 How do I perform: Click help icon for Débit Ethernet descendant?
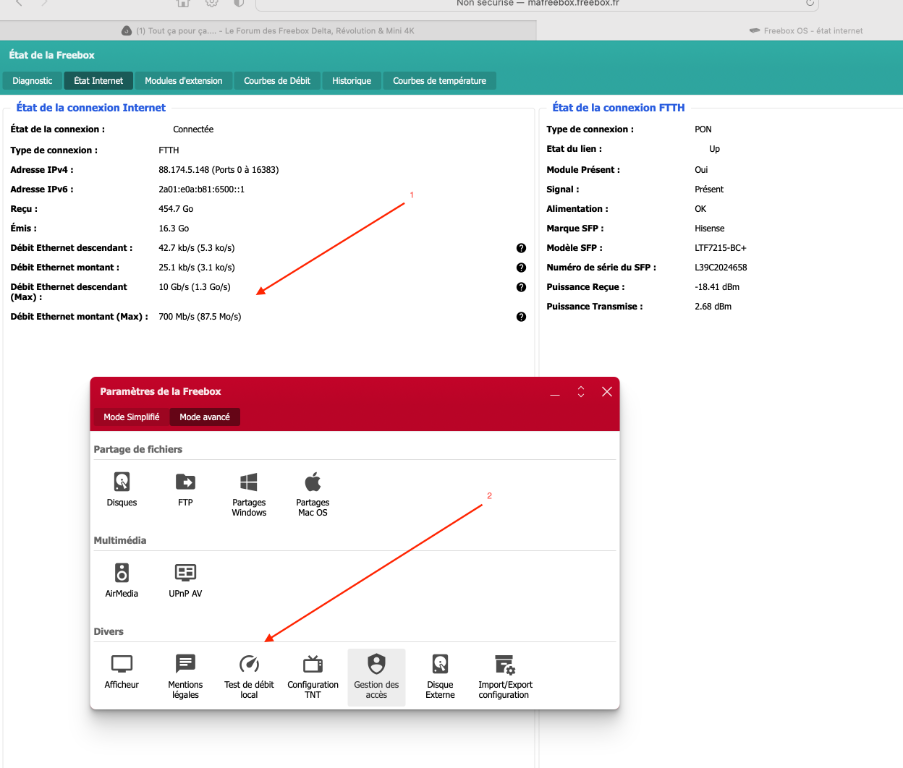point(521,248)
